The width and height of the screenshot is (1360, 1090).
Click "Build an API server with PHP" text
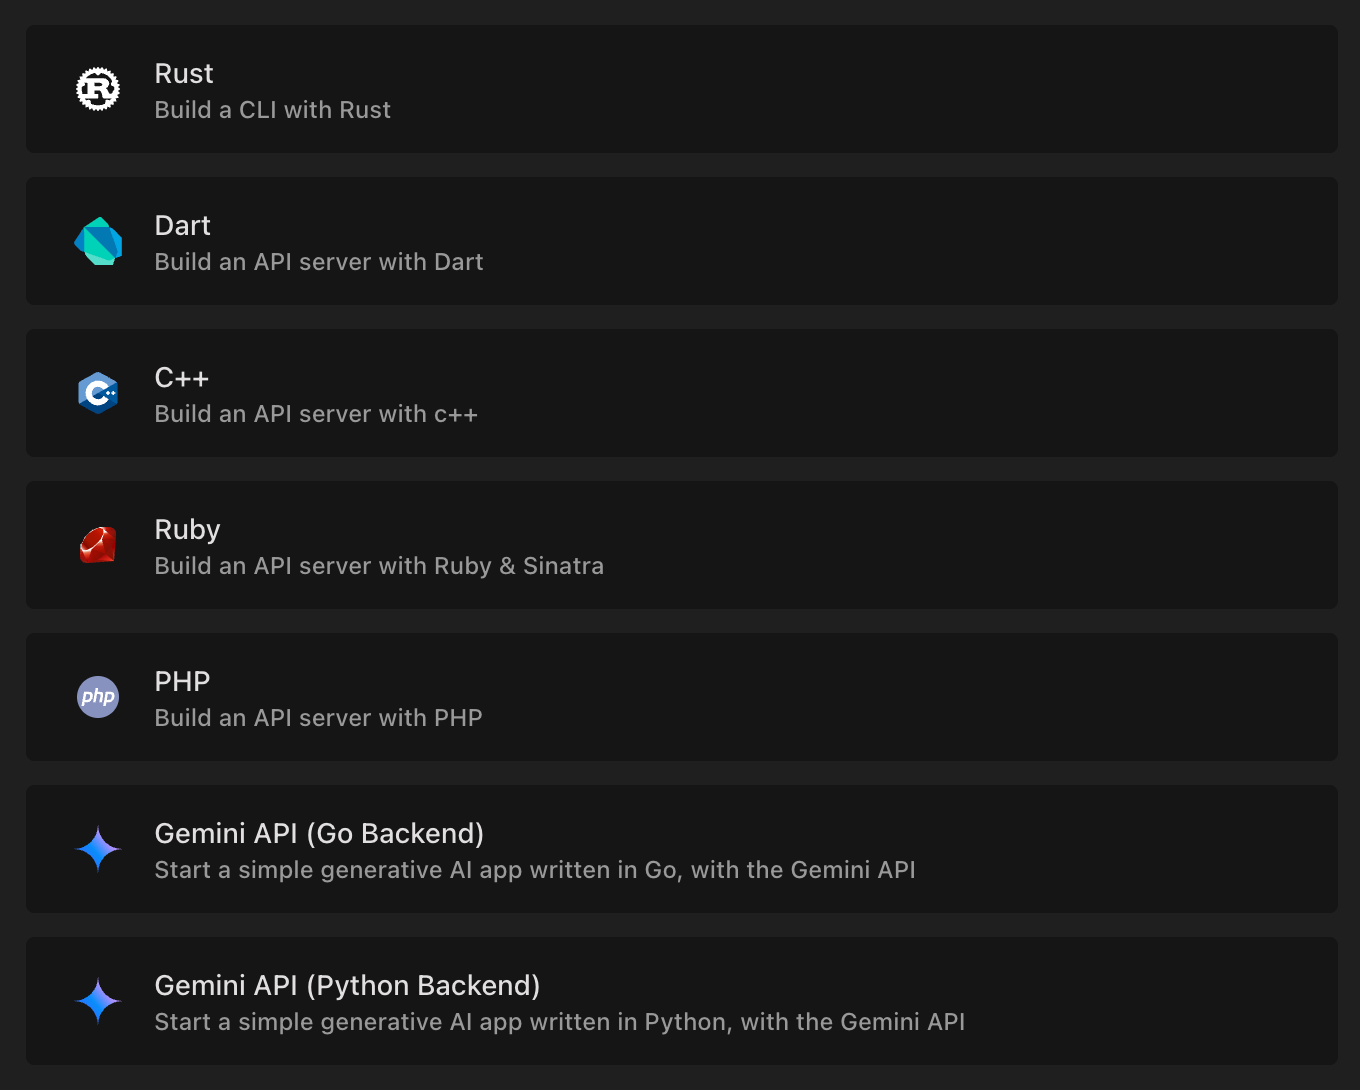319,718
